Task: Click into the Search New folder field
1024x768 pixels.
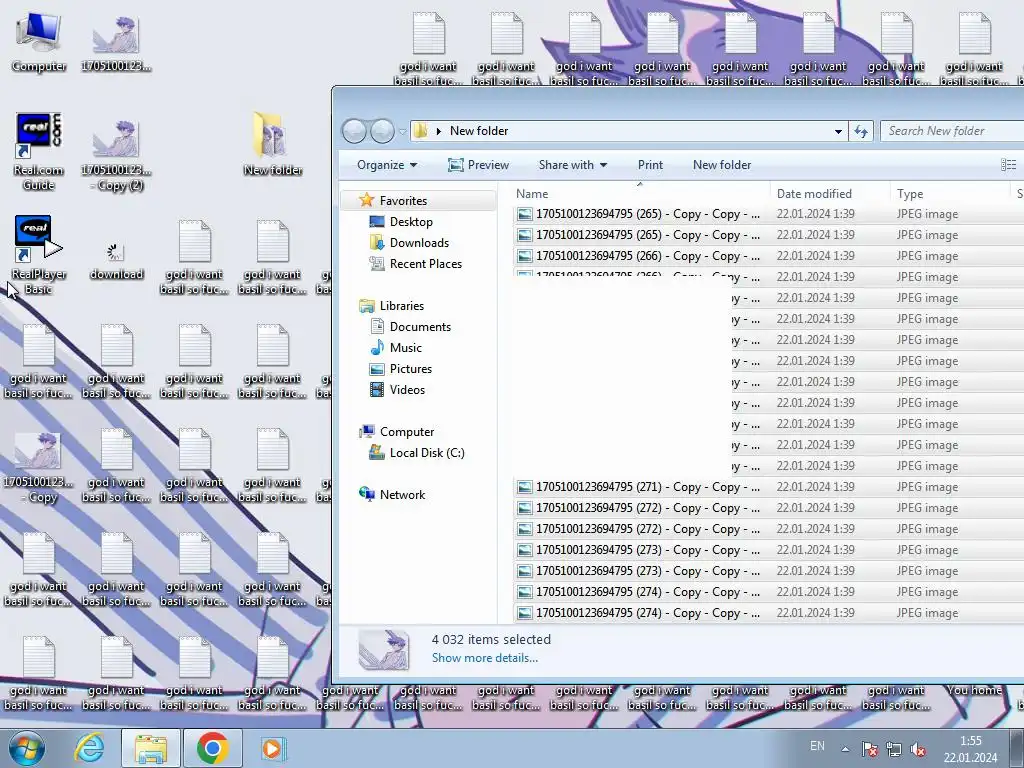Action: coord(952,131)
